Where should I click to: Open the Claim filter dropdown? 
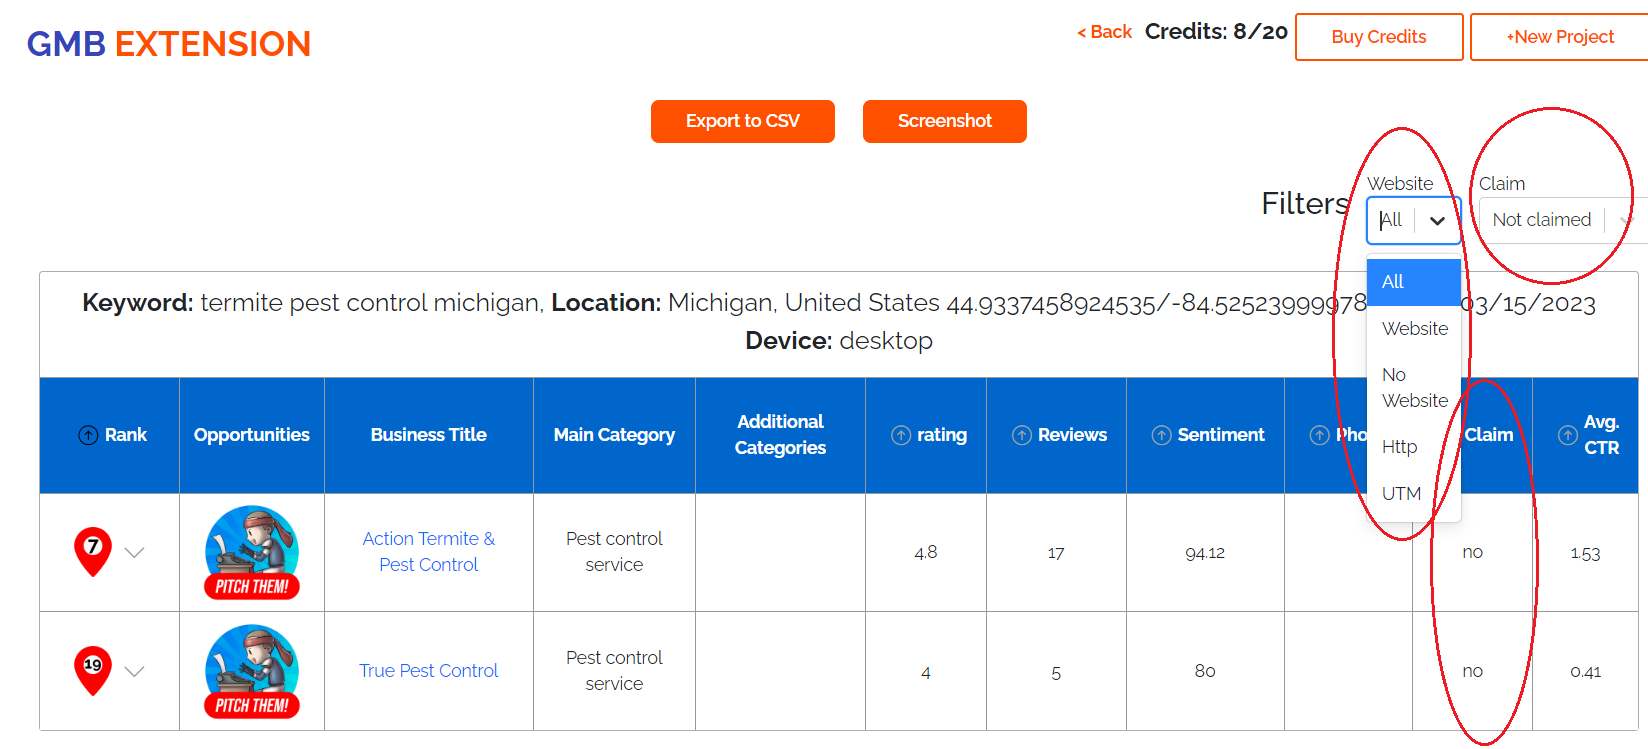1563,220
